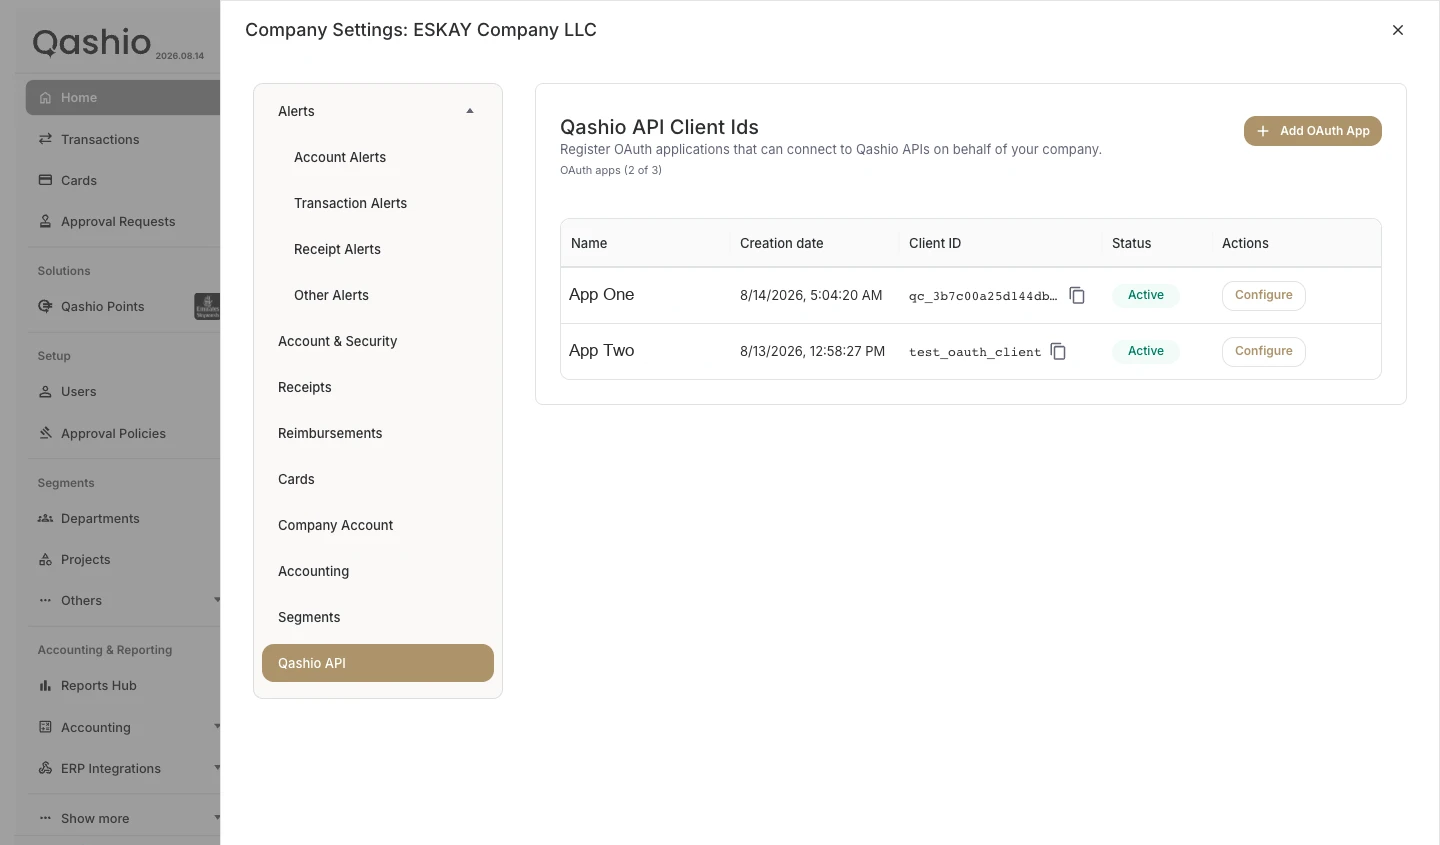Click the Approval Requests person icon
Screen dimensions: 1440x845
[45, 221]
